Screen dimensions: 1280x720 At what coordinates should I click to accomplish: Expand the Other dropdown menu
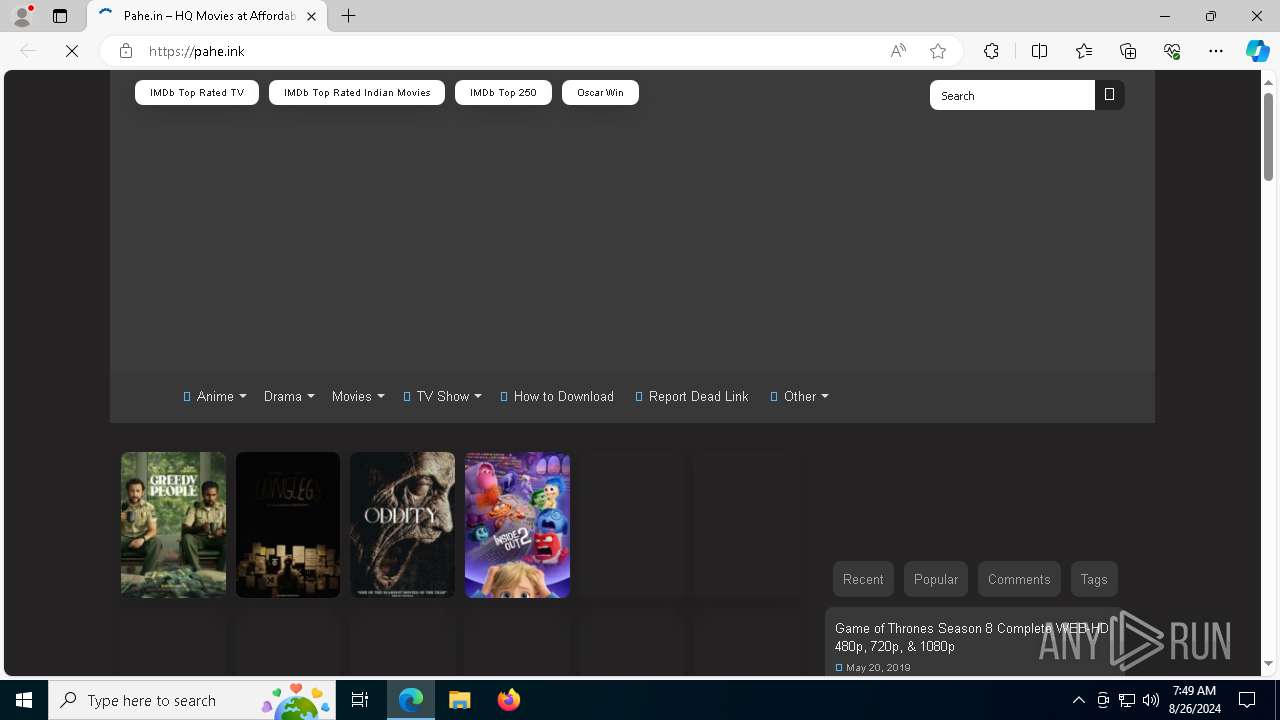[x=799, y=396]
